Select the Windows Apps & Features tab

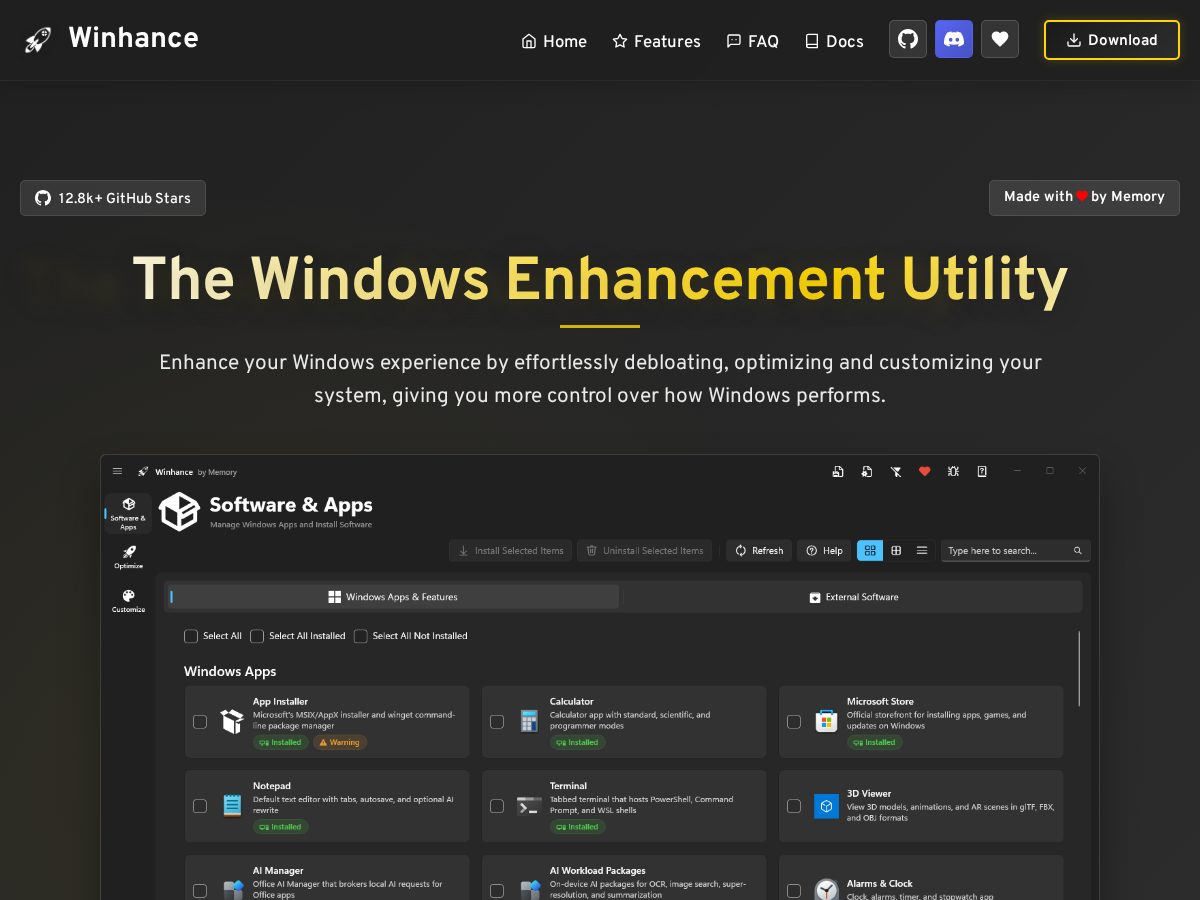[393, 597]
